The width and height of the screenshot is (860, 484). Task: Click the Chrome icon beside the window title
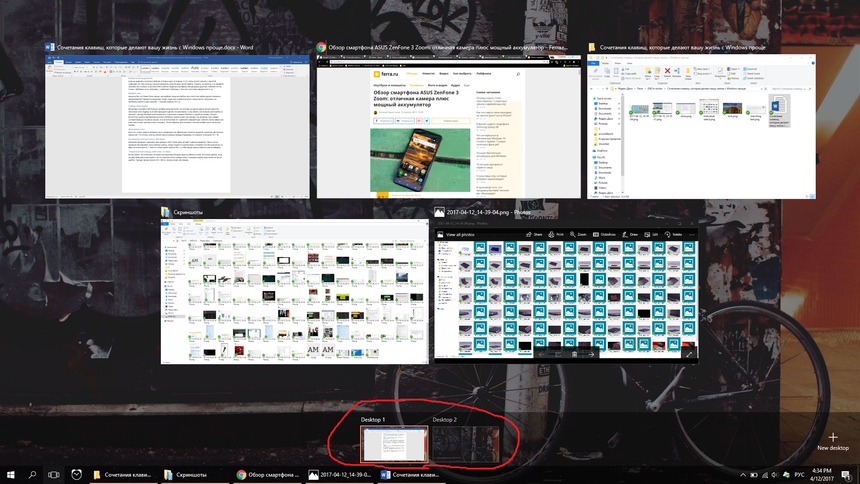point(321,47)
